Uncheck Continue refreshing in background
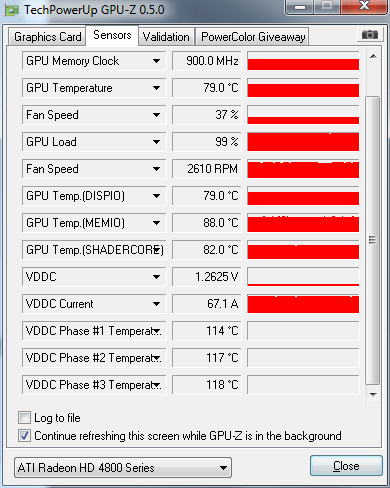This screenshot has width=390, height=488. coord(24,436)
